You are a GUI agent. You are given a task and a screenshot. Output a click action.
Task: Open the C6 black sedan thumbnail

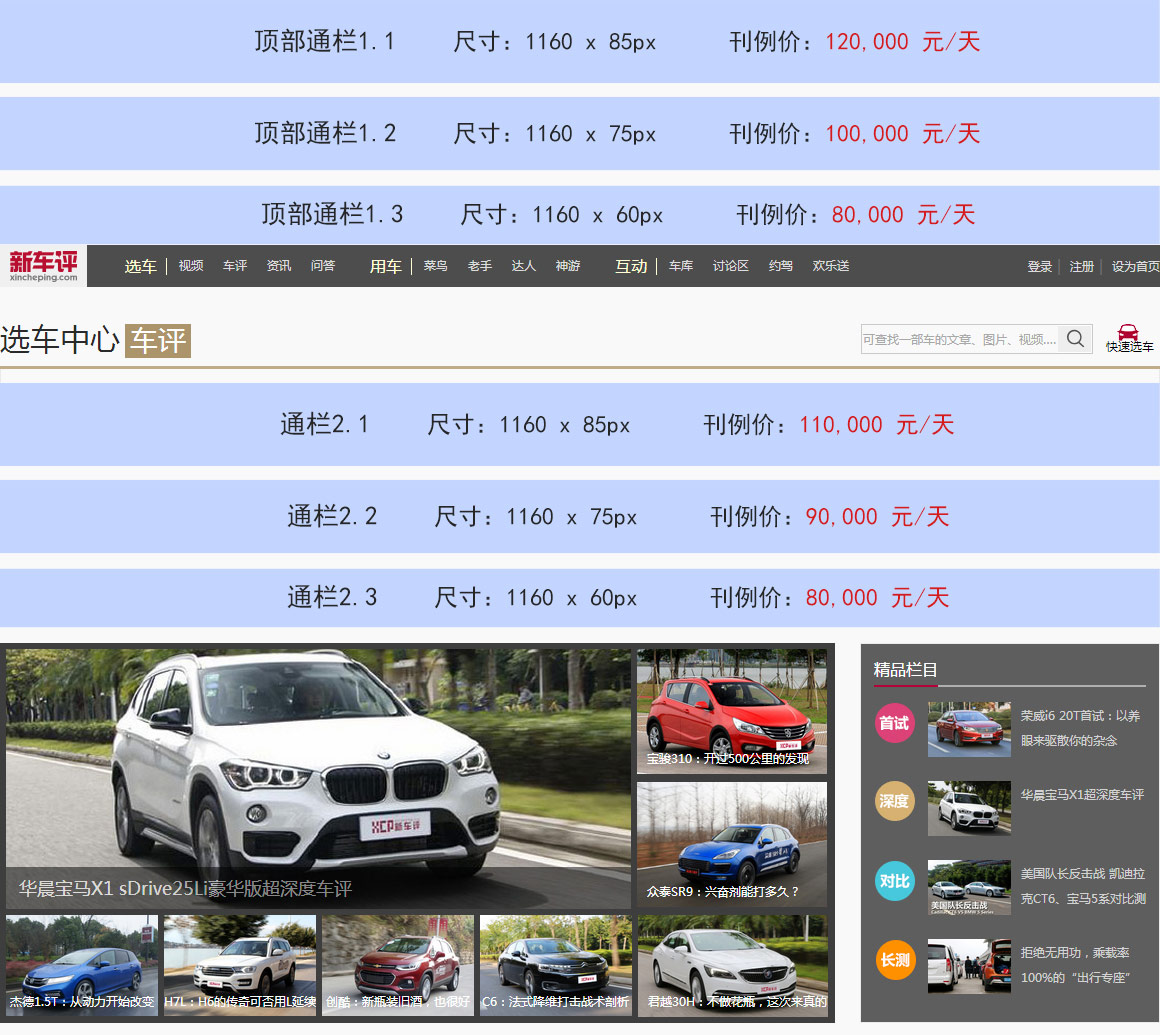tap(556, 965)
